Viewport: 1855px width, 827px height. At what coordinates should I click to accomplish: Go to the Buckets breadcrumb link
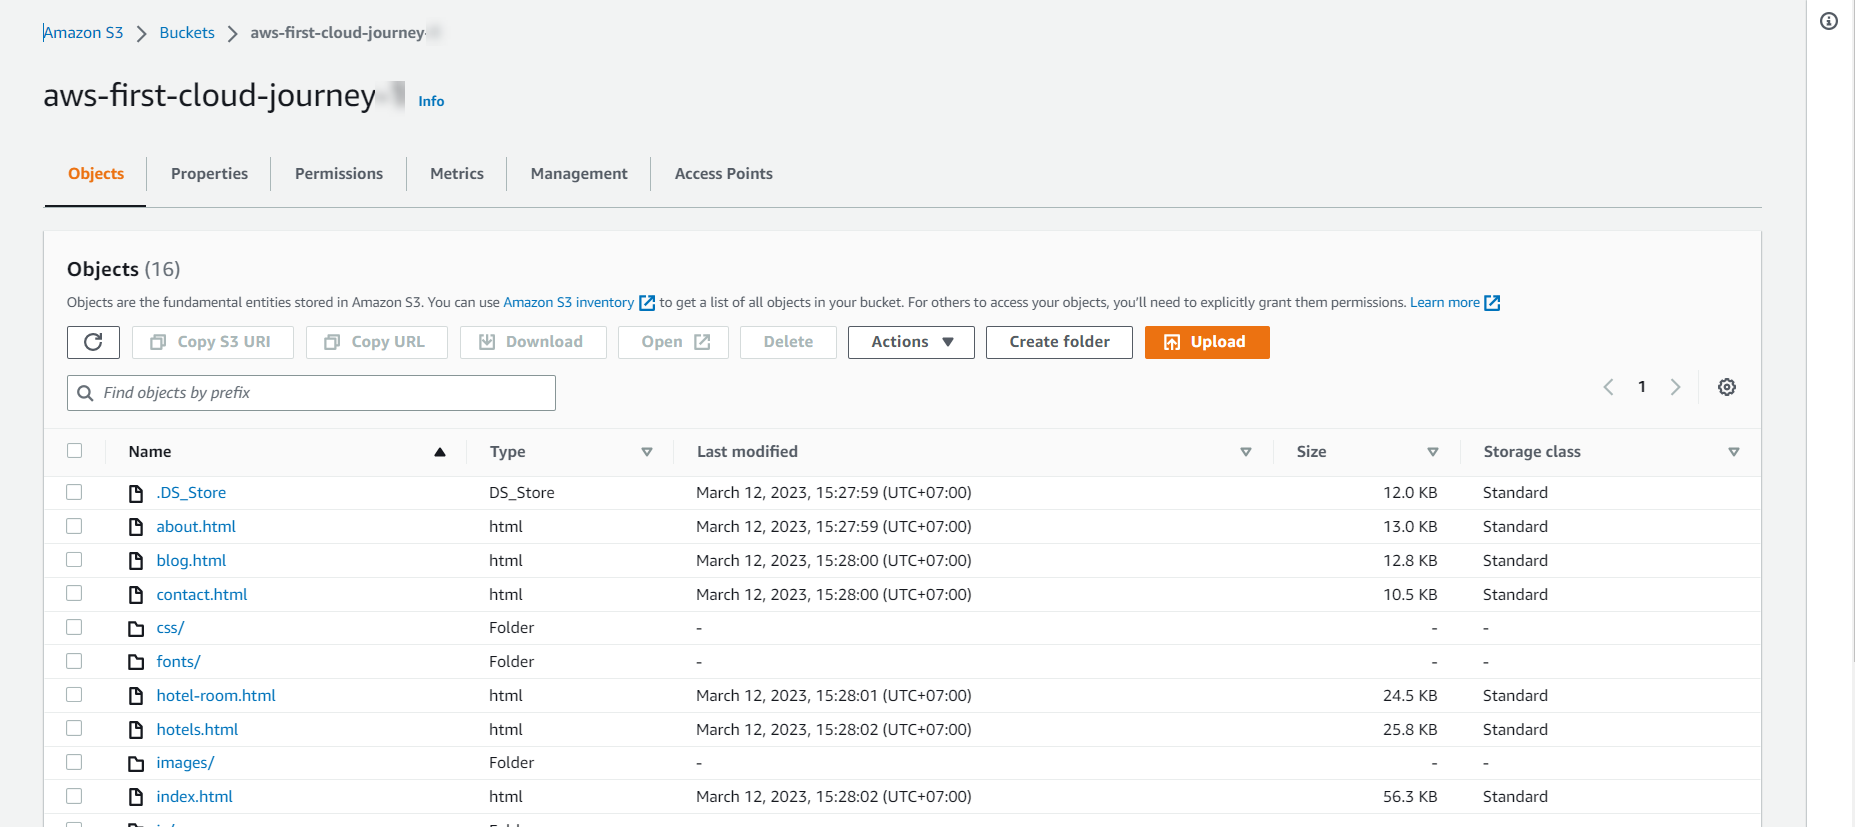[x=187, y=33]
